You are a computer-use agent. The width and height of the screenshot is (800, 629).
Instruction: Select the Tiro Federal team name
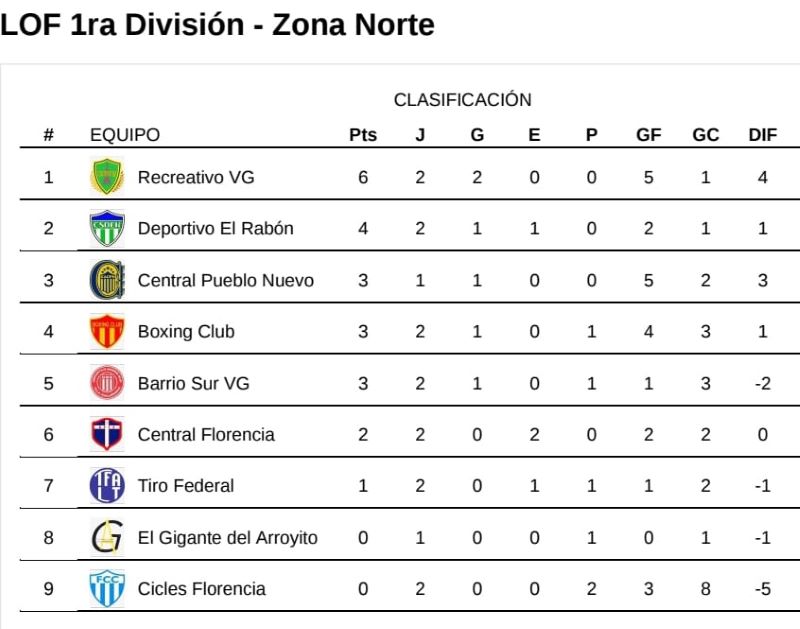point(185,486)
